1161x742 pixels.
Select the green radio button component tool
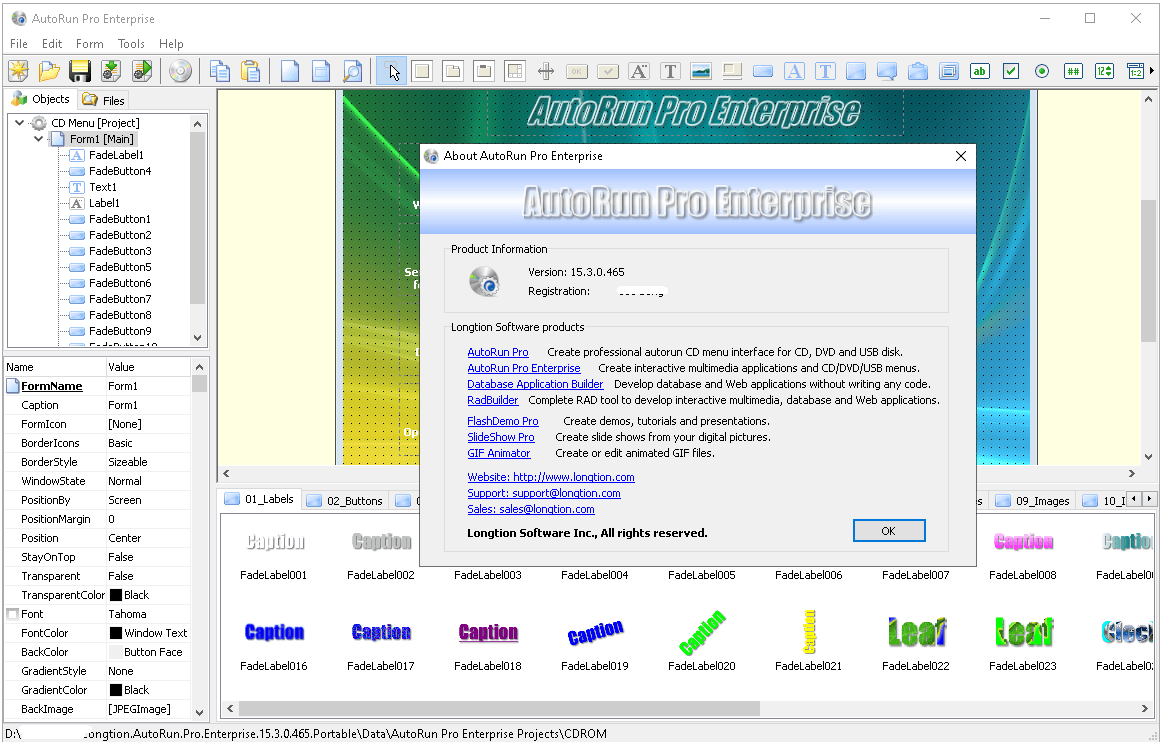click(1042, 71)
